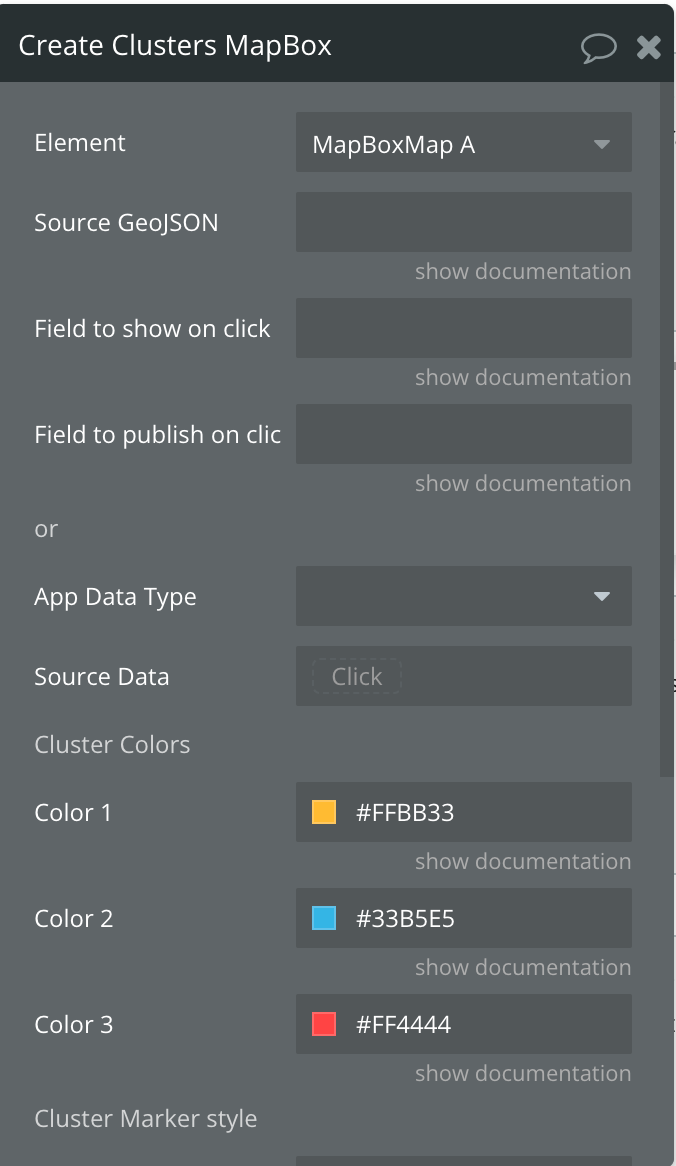The image size is (676, 1166).
Task: Show documentation under Color 3
Action: click(523, 1073)
